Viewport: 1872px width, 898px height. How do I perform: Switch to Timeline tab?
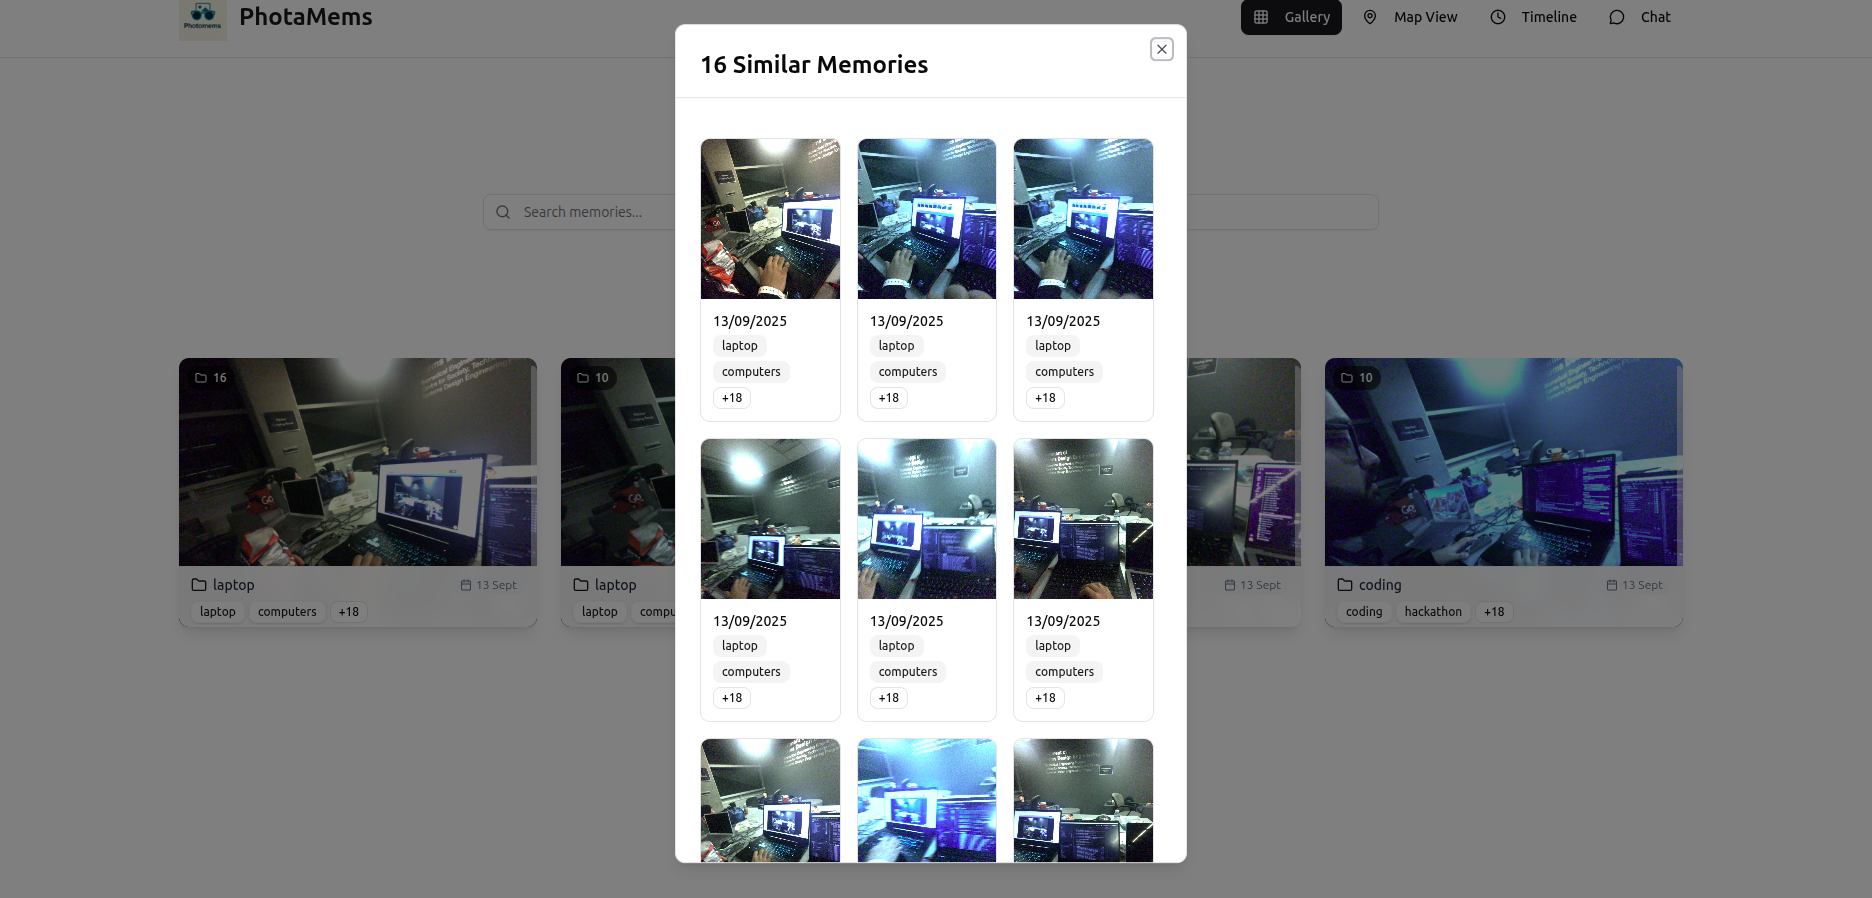pos(1534,17)
